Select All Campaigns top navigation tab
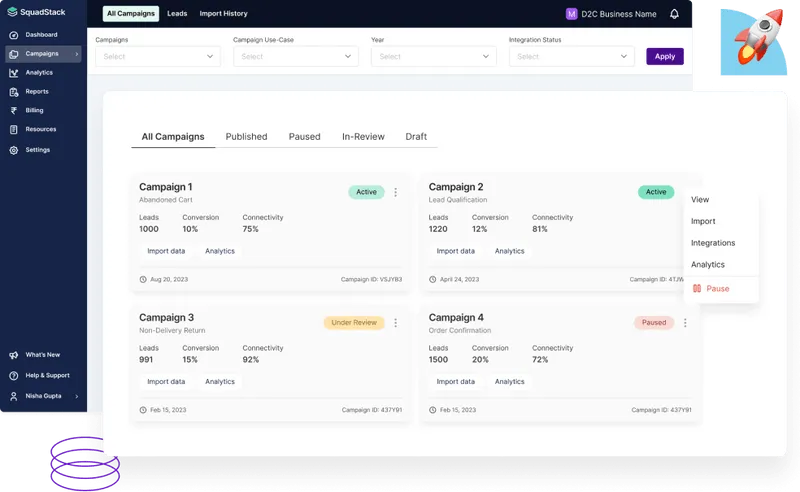This screenshot has height=492, width=800. [131, 14]
